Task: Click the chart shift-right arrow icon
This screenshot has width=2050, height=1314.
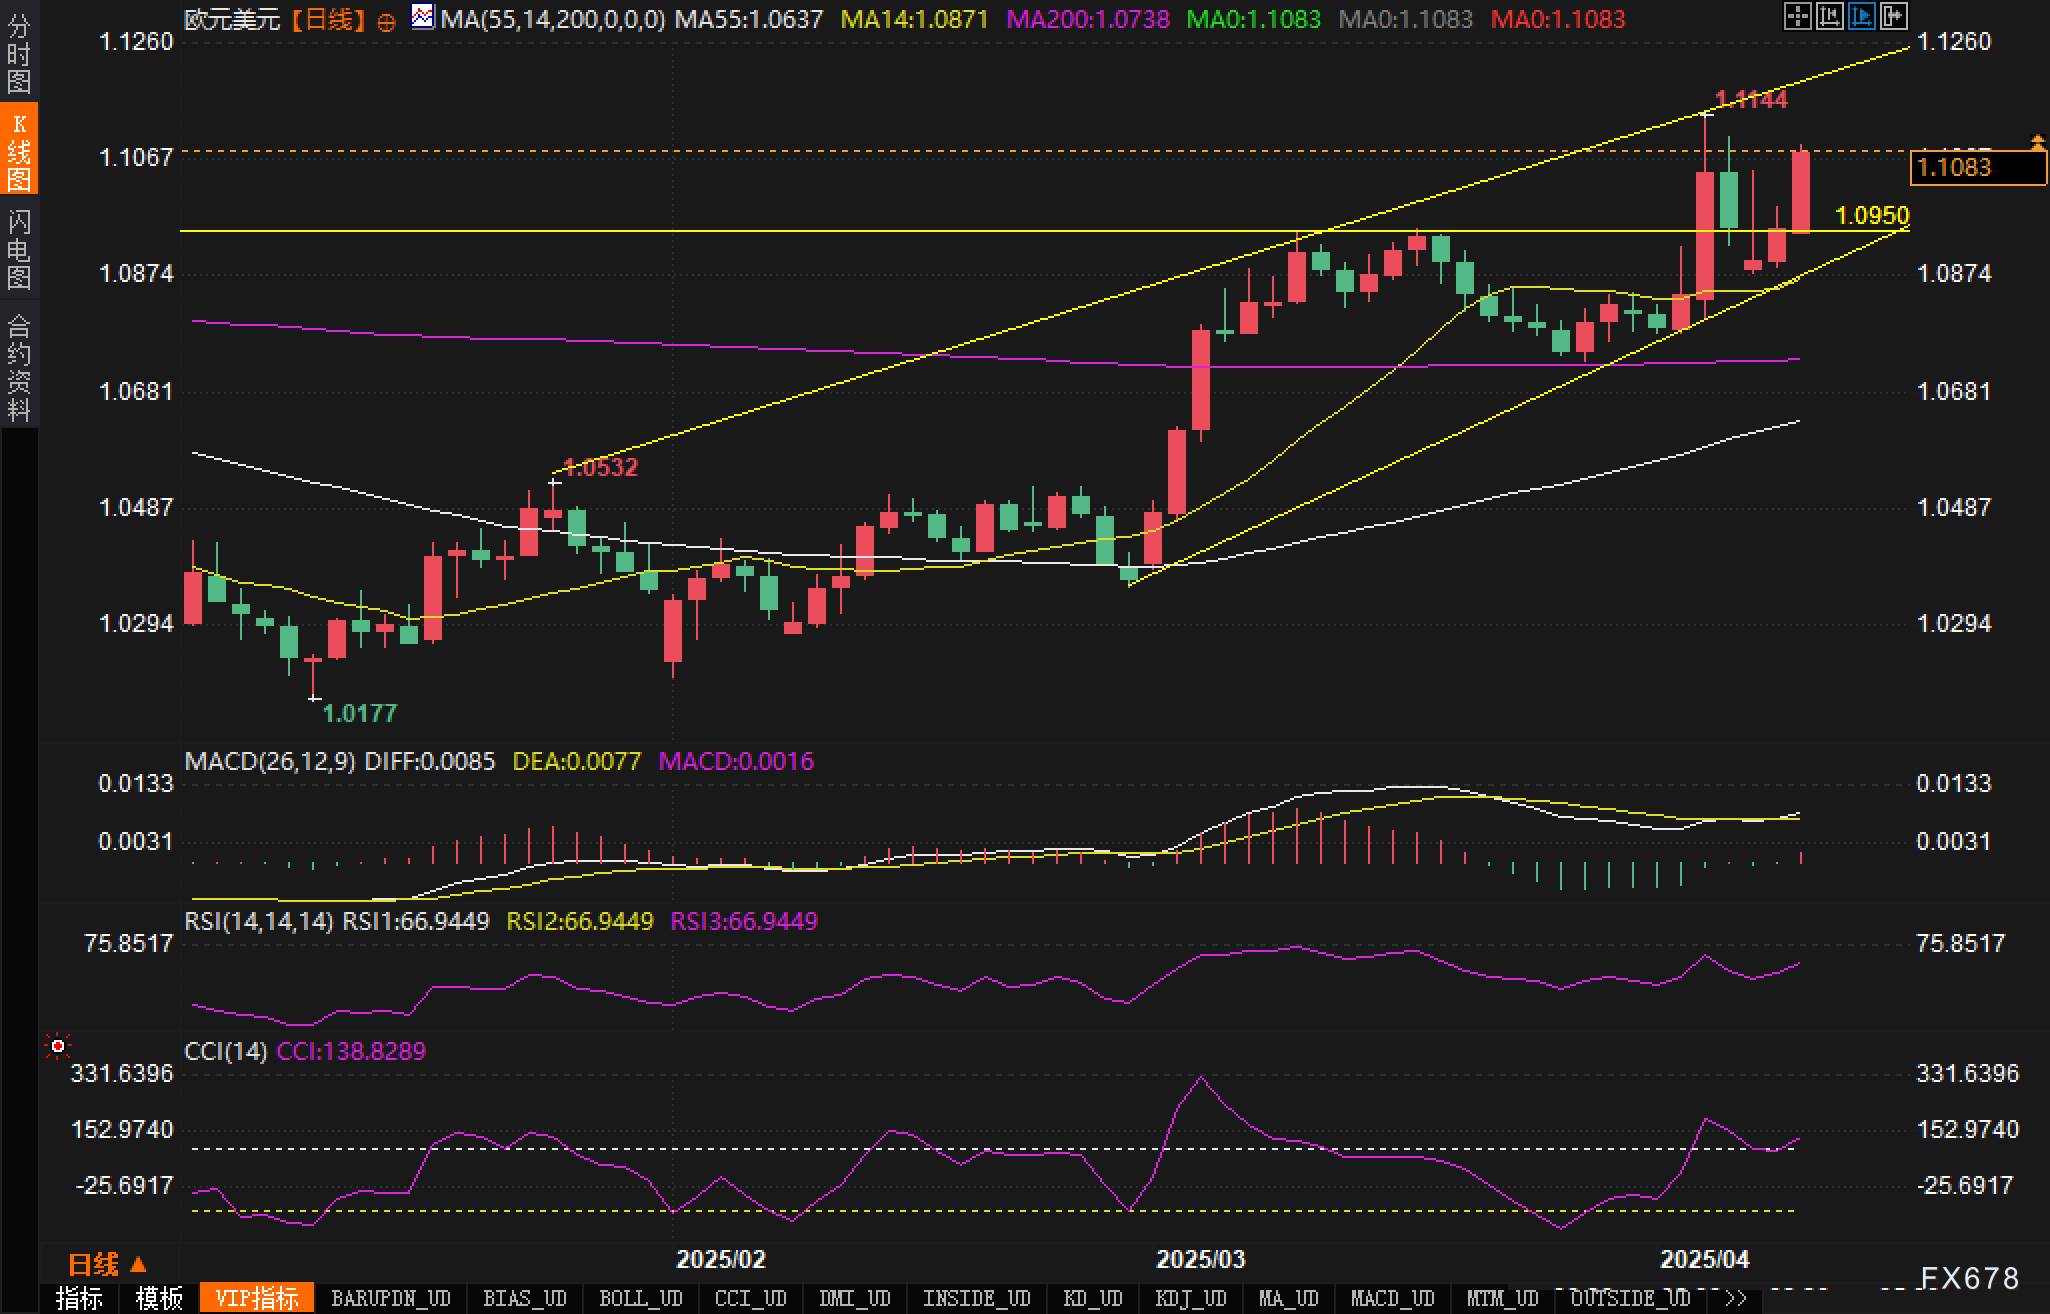Action: click(x=1893, y=16)
